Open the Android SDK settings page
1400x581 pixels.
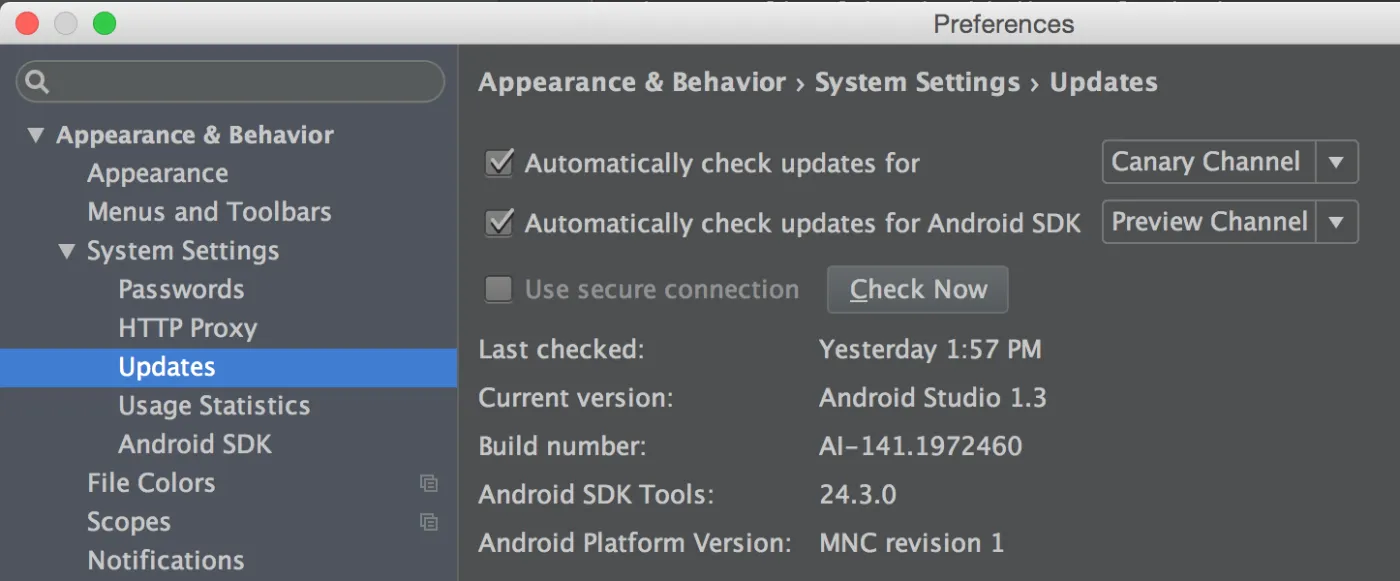pyautogui.click(x=195, y=444)
